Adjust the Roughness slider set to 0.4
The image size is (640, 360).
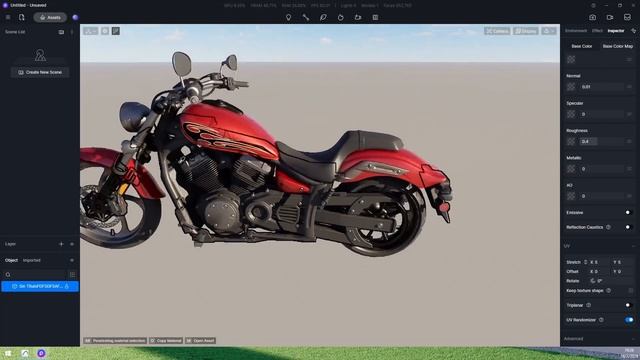tap(601, 142)
